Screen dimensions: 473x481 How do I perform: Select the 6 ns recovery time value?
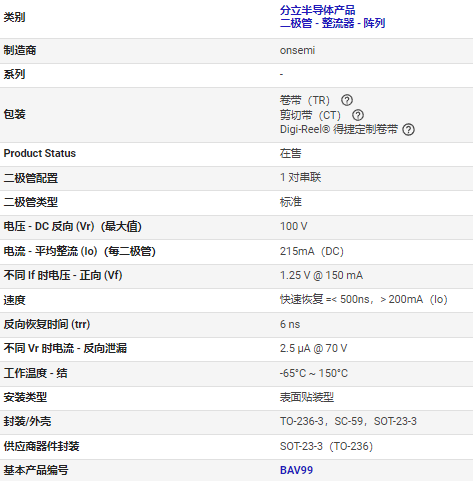coord(290,324)
